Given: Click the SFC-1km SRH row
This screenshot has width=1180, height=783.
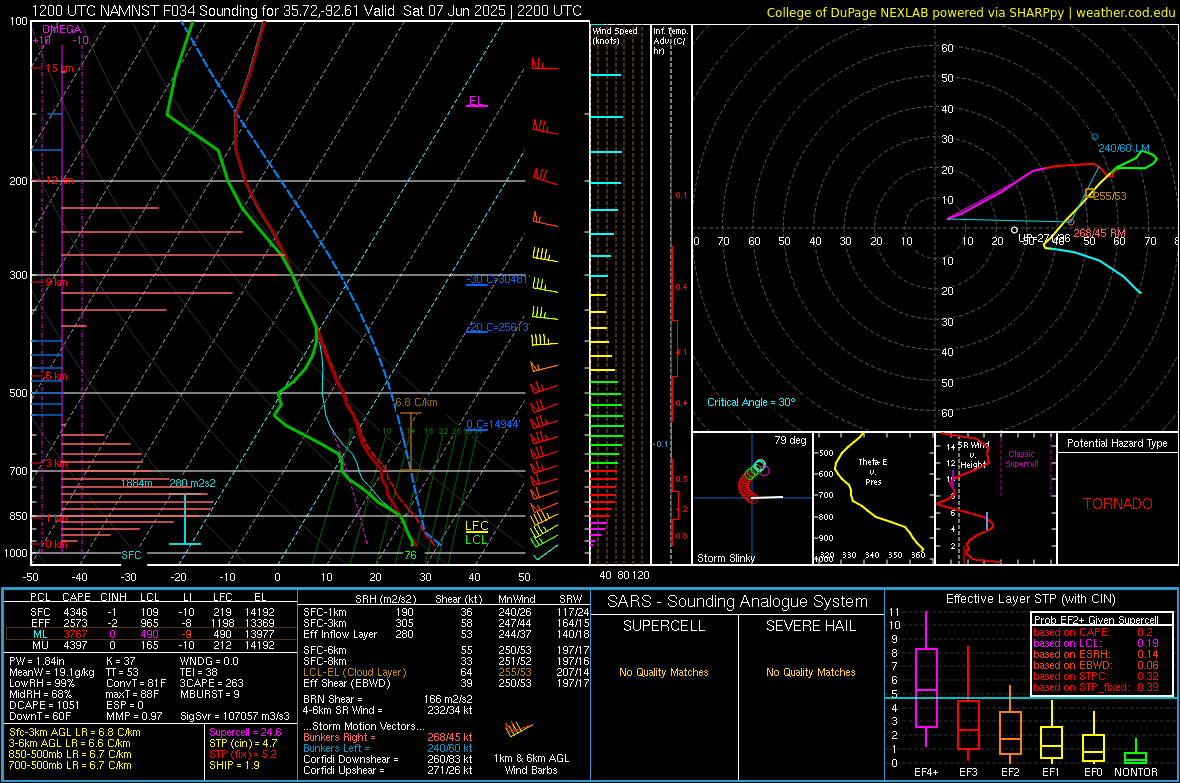Looking at the screenshot, I should click(446, 612).
